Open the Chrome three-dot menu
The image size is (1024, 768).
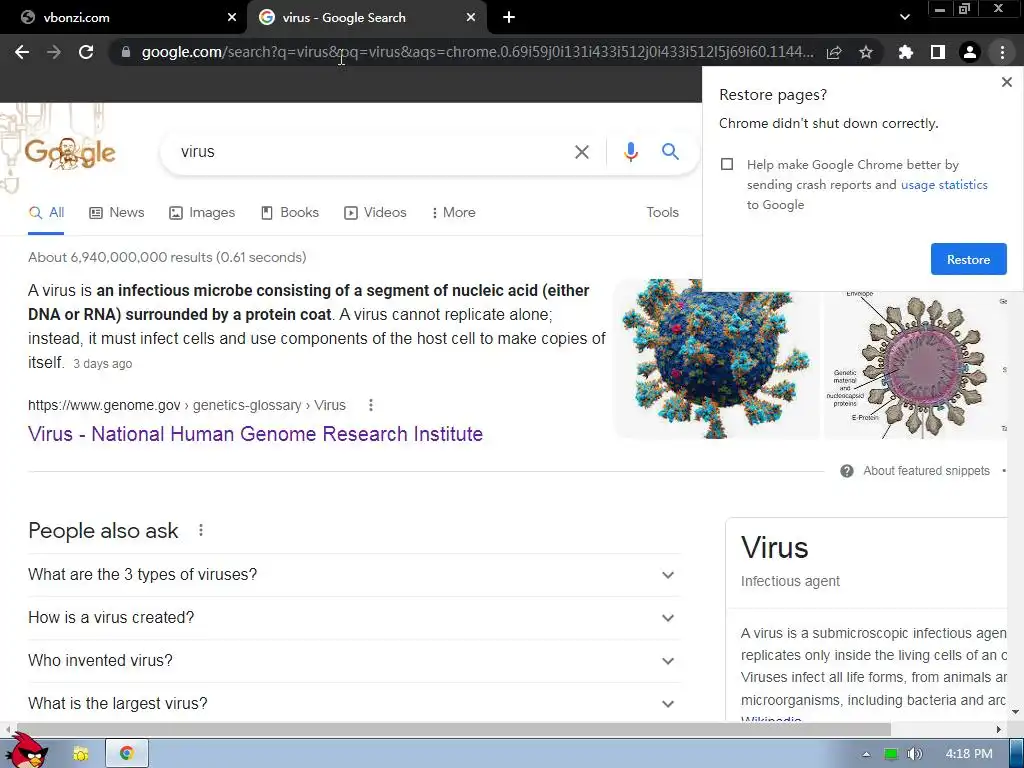(1002, 52)
